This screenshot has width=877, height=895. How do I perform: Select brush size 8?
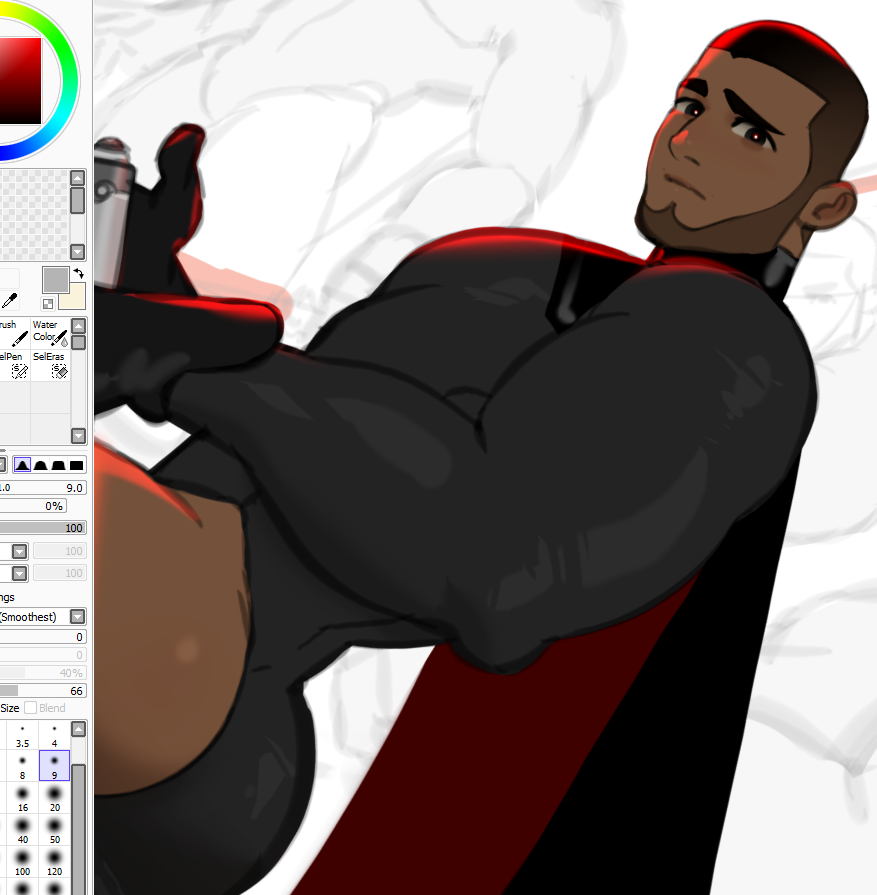tap(22, 767)
